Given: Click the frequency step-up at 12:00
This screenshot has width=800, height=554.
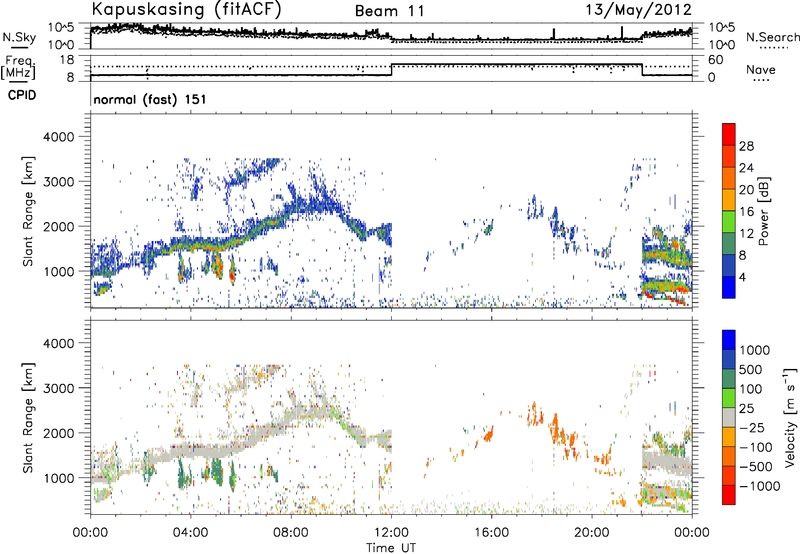Looking at the screenshot, I should pyautogui.click(x=391, y=70).
